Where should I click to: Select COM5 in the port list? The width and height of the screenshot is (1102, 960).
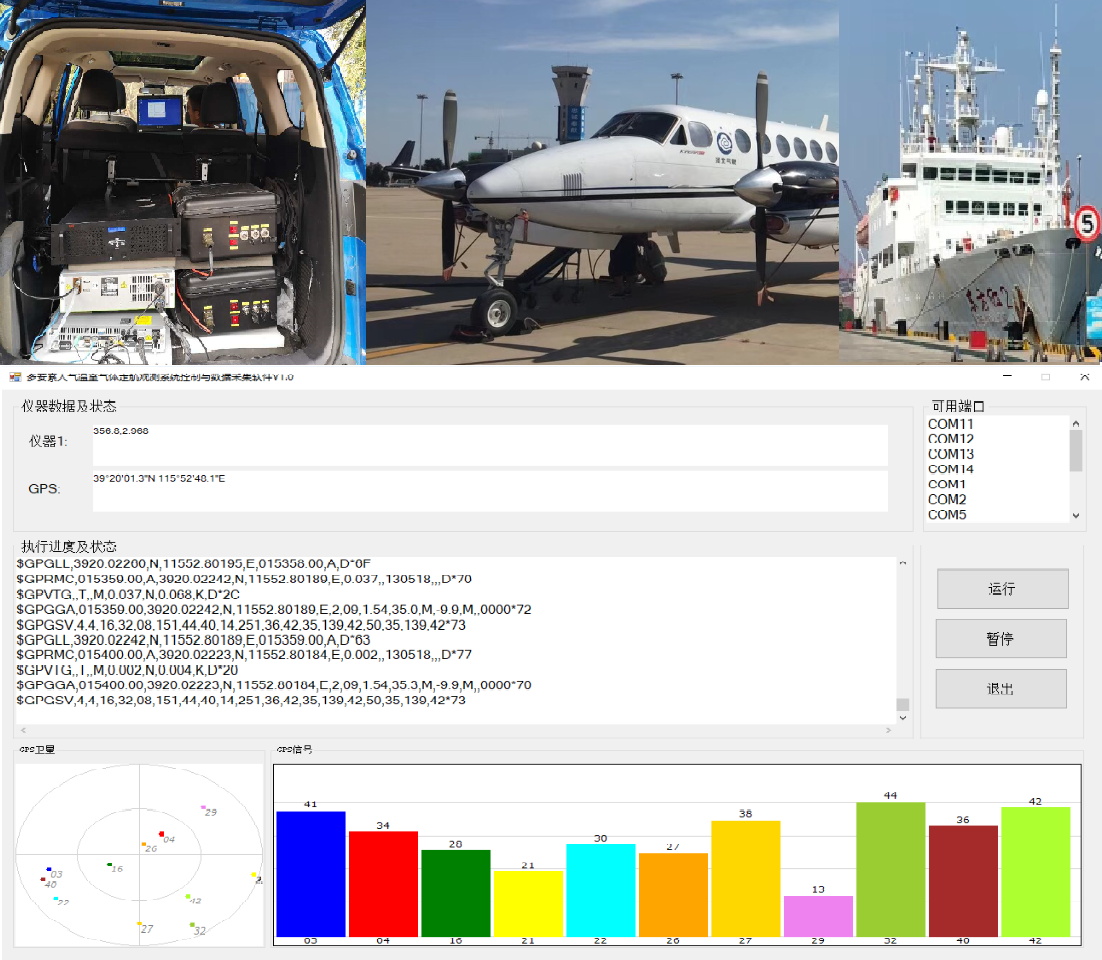947,515
